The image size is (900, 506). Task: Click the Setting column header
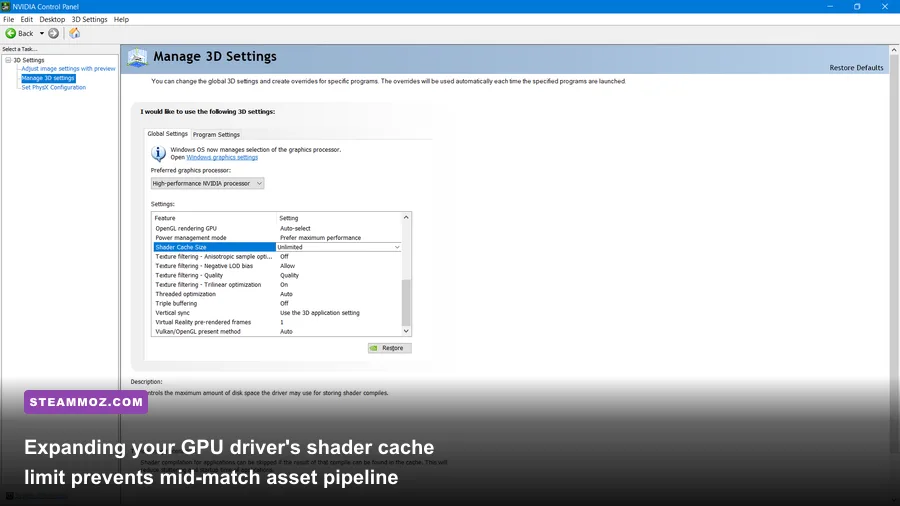[x=339, y=218]
